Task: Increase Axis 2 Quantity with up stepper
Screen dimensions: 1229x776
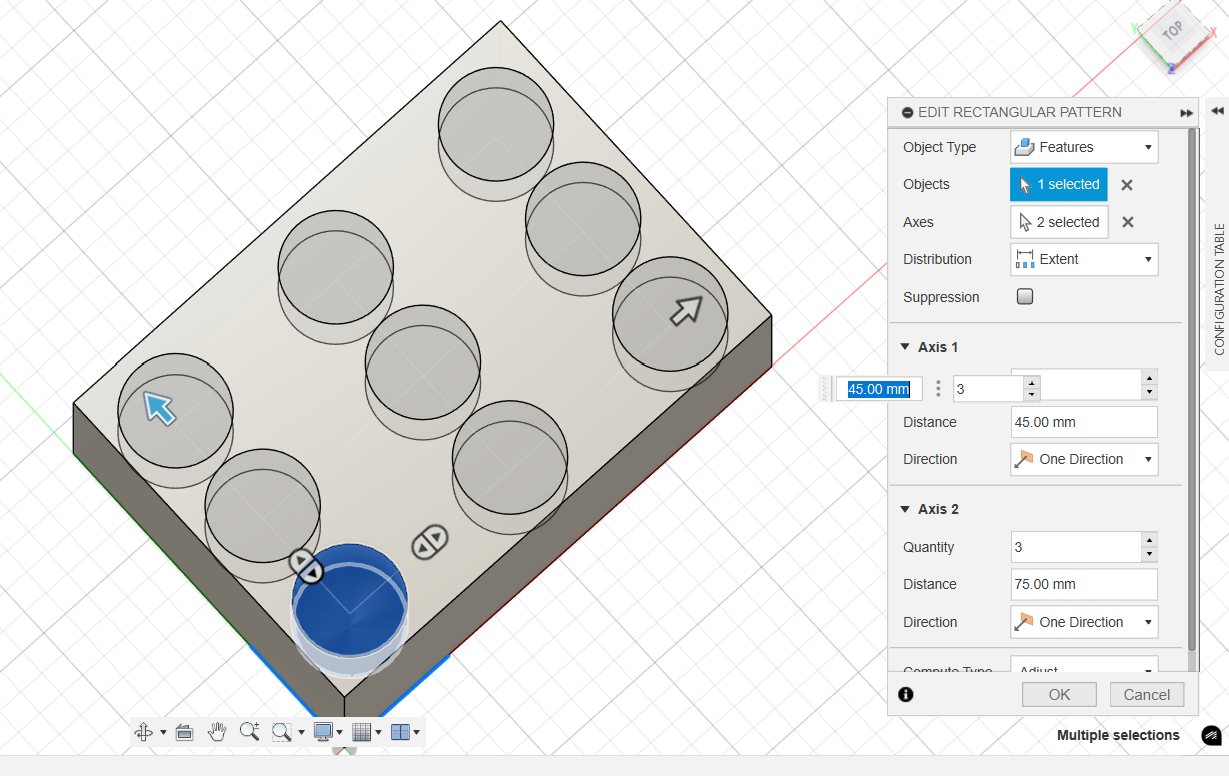Action: 1150,539
